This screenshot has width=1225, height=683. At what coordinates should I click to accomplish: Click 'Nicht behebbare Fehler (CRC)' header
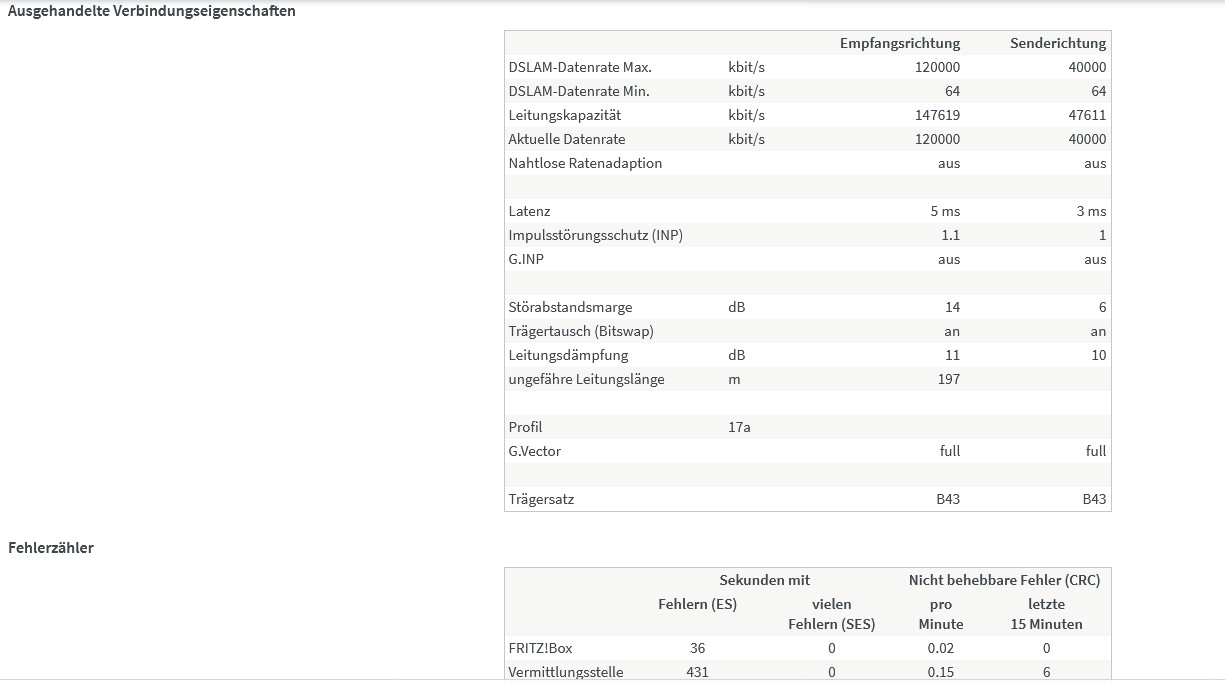pyautogui.click(x=1004, y=580)
